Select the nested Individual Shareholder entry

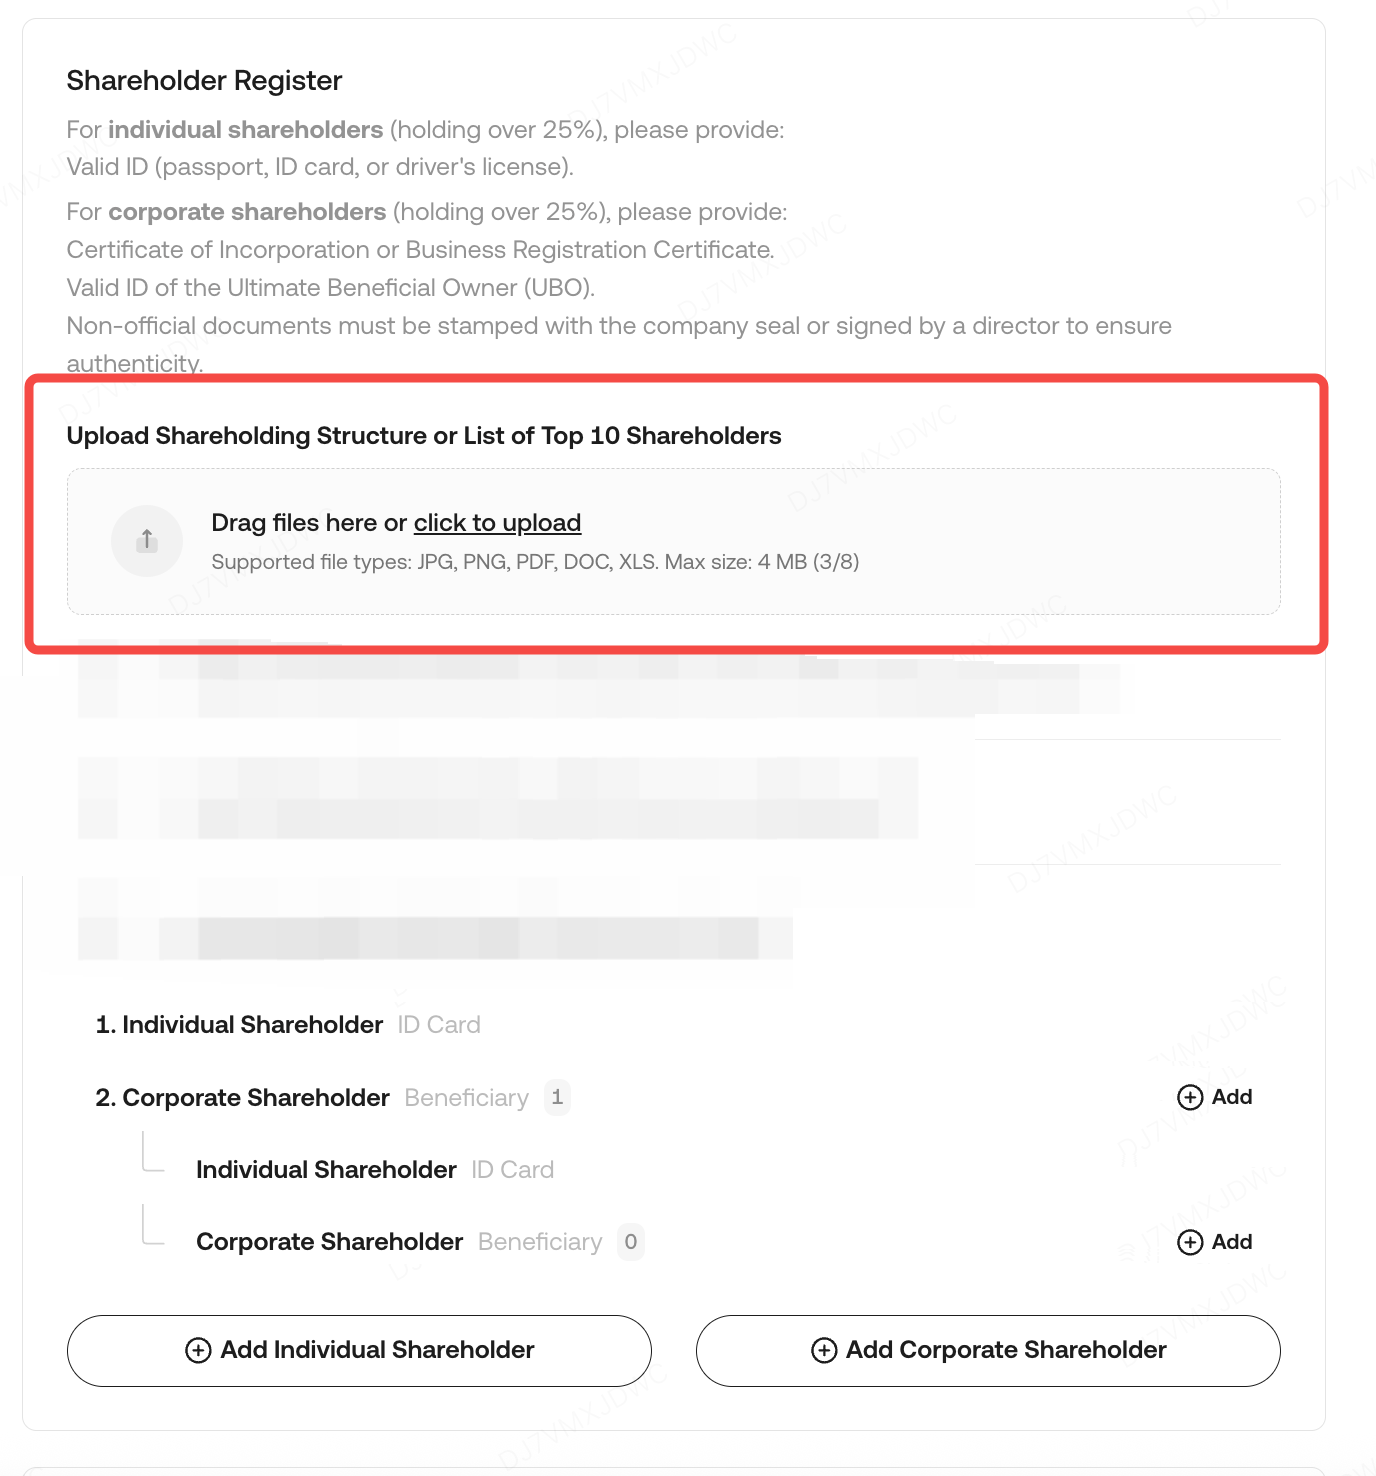(326, 1170)
